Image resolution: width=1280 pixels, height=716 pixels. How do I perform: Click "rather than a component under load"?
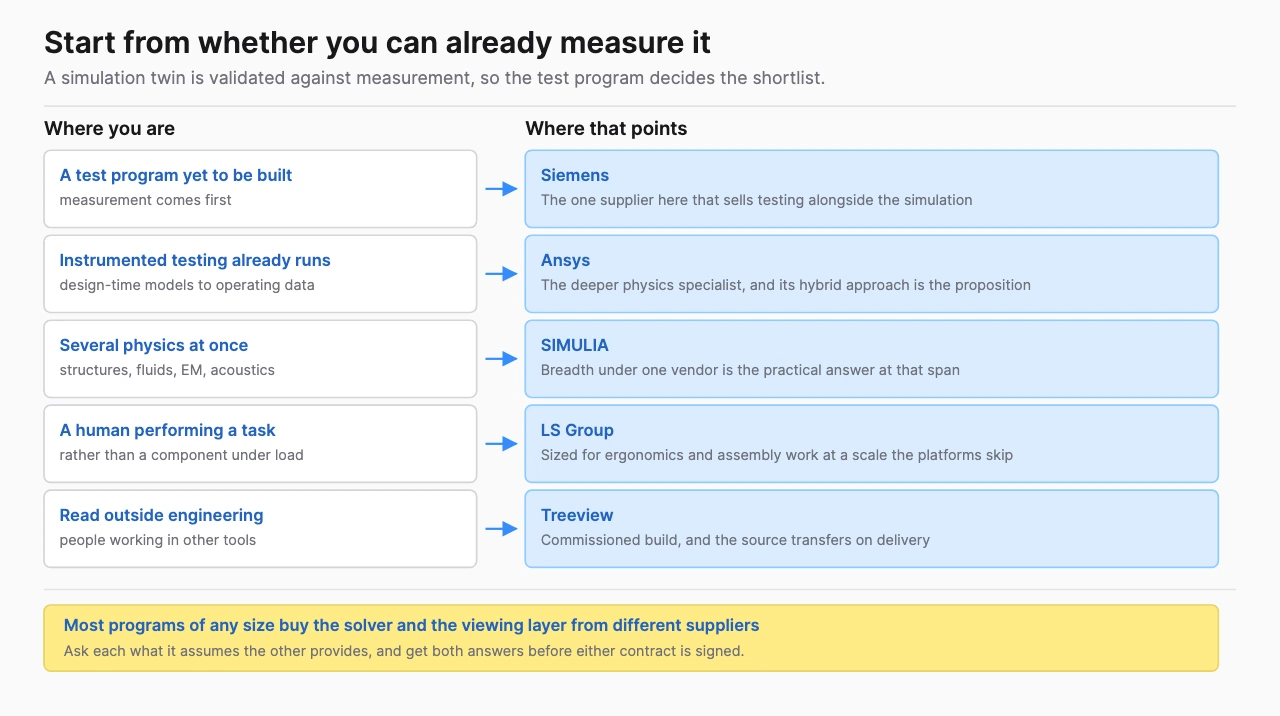(x=181, y=455)
